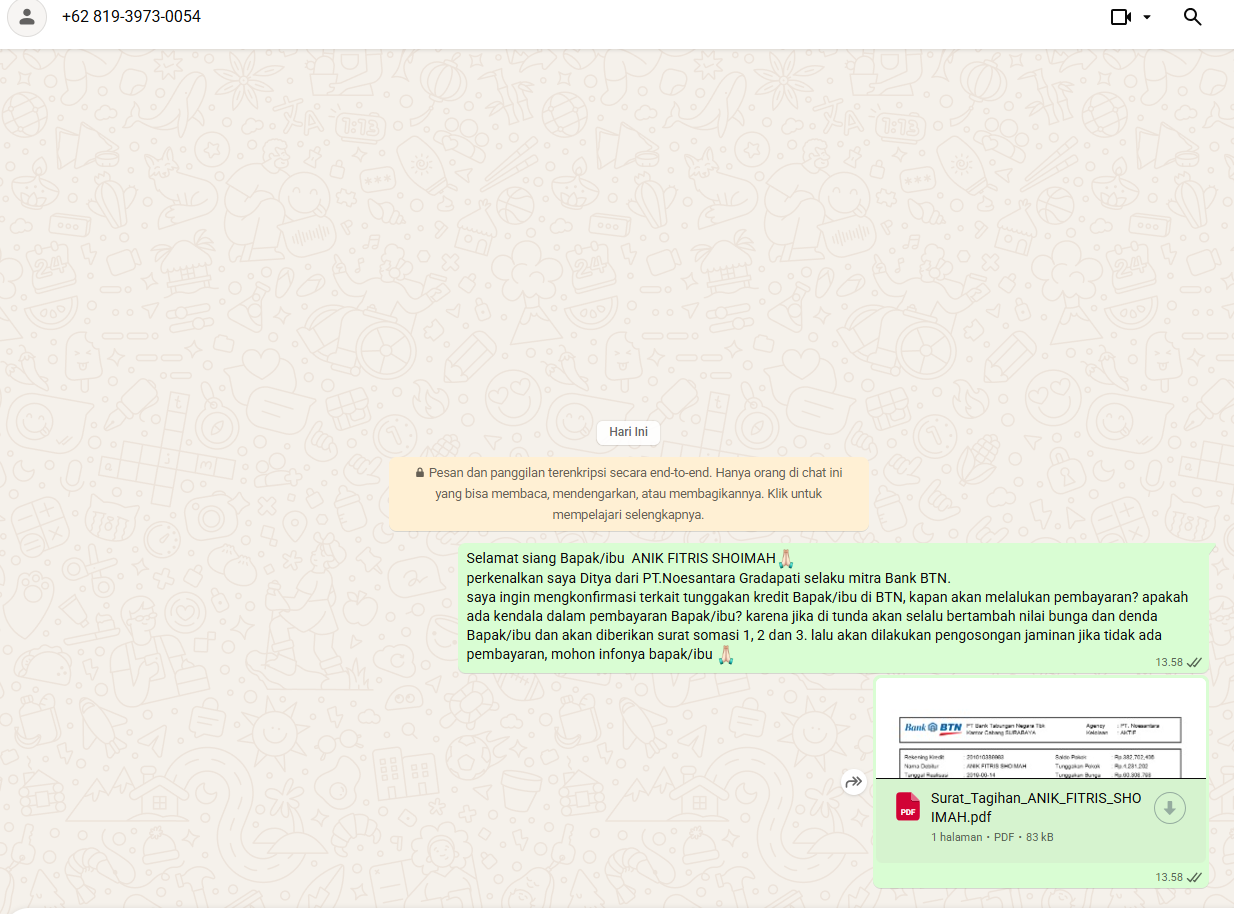Click the 13.58 timestamp below the PDF
1234x914 pixels.
click(1168, 877)
